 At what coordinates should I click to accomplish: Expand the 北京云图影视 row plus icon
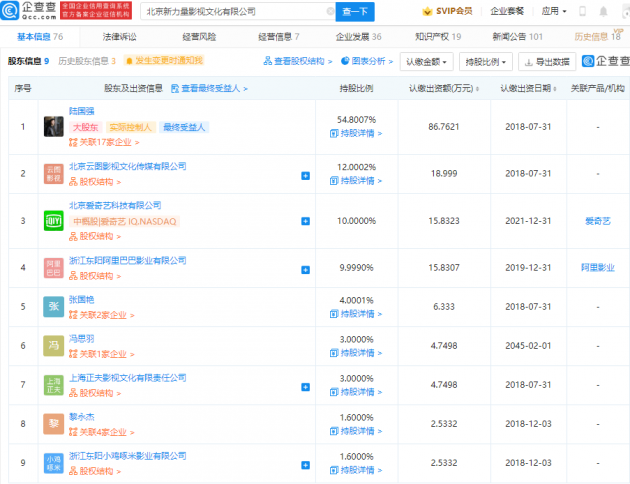point(305,176)
